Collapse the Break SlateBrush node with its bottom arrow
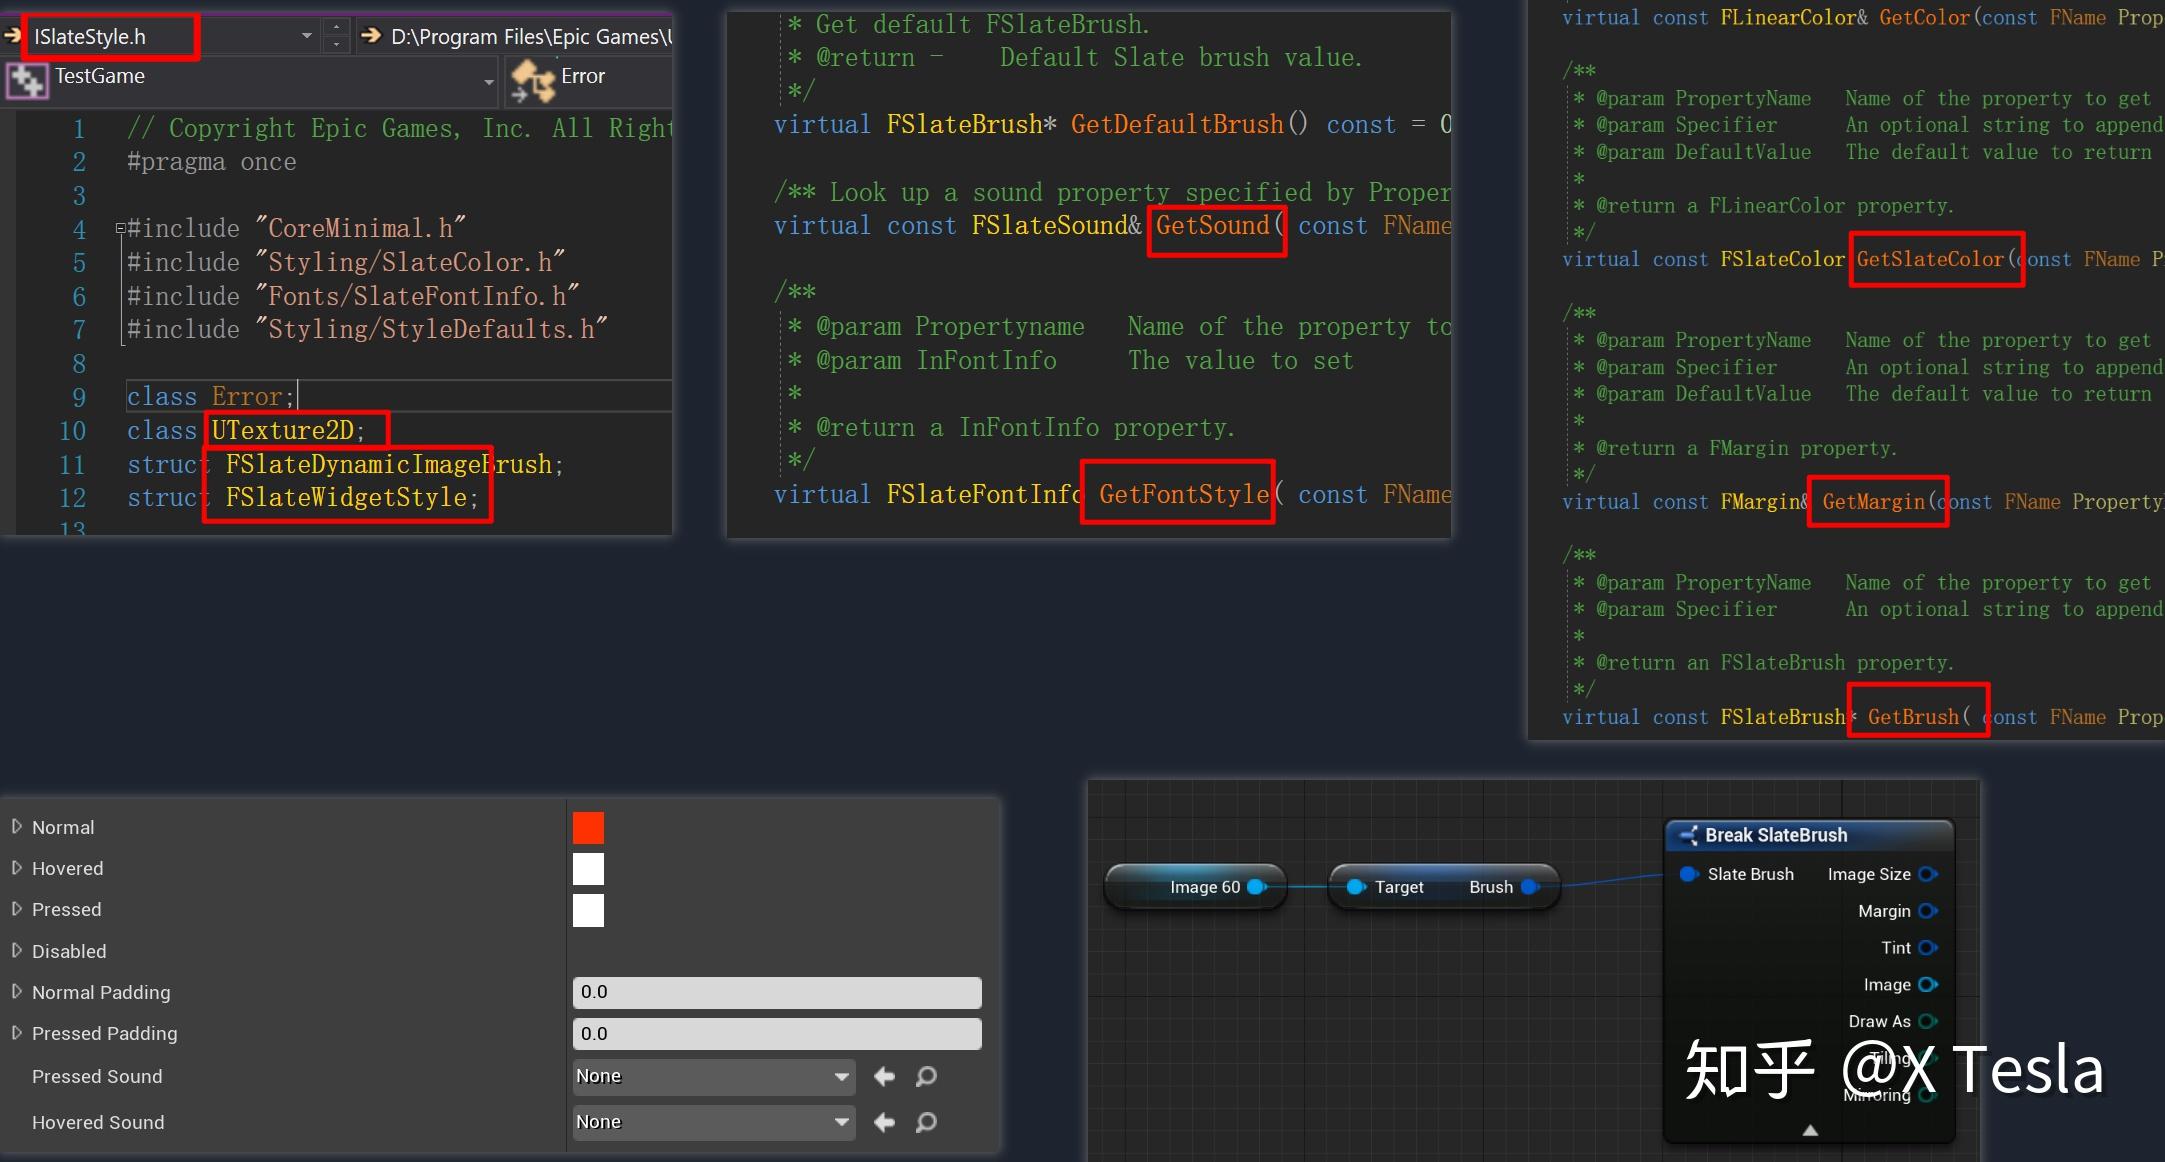Screen dimensions: 2165x1162 point(1810,1130)
